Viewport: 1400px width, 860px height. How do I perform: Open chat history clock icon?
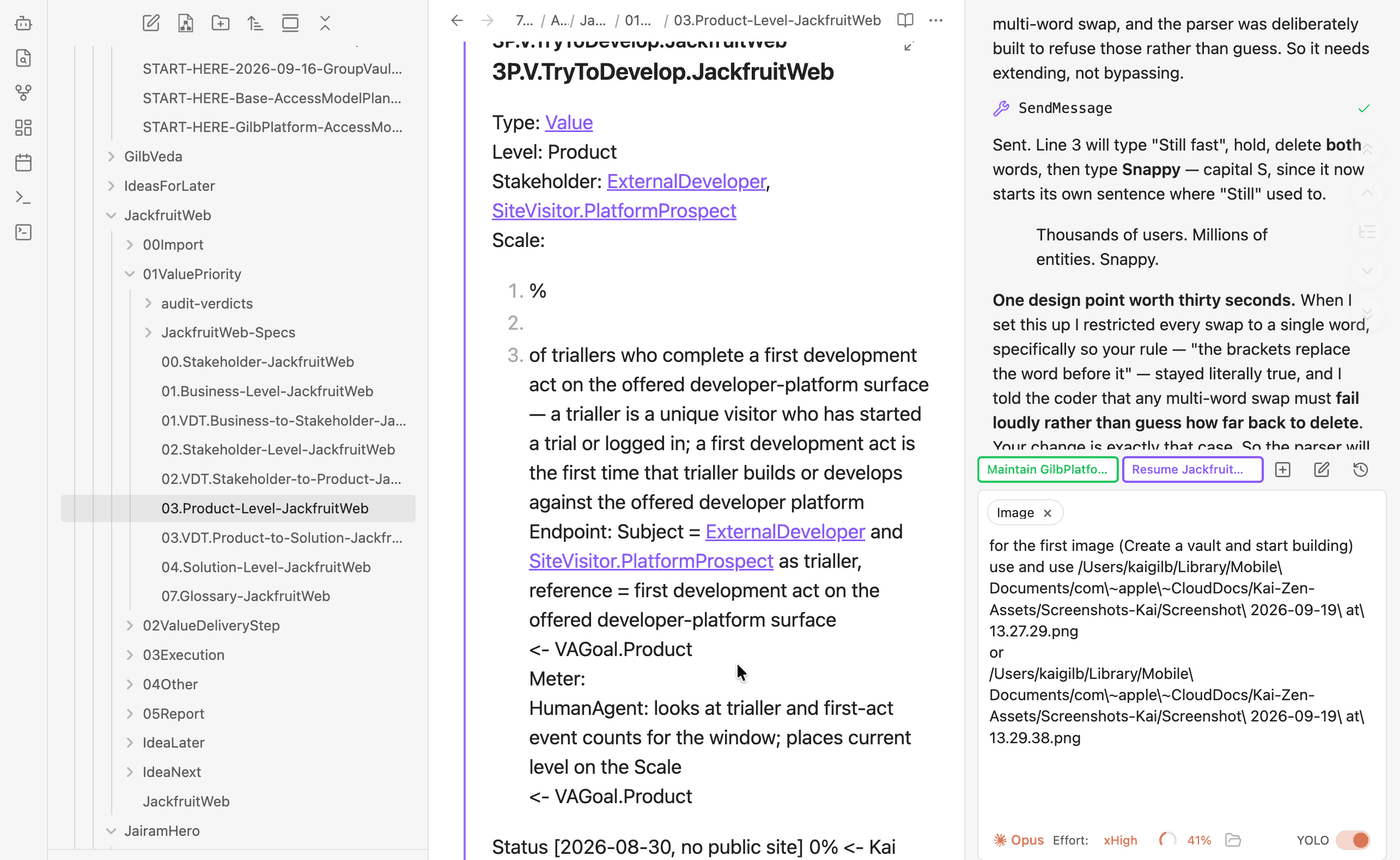1360,470
